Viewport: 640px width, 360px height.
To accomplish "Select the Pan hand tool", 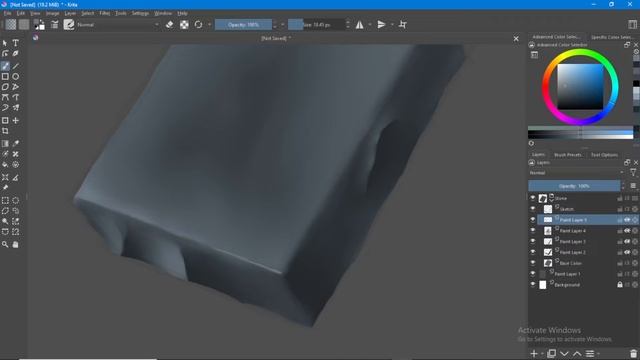I will tap(16, 244).
